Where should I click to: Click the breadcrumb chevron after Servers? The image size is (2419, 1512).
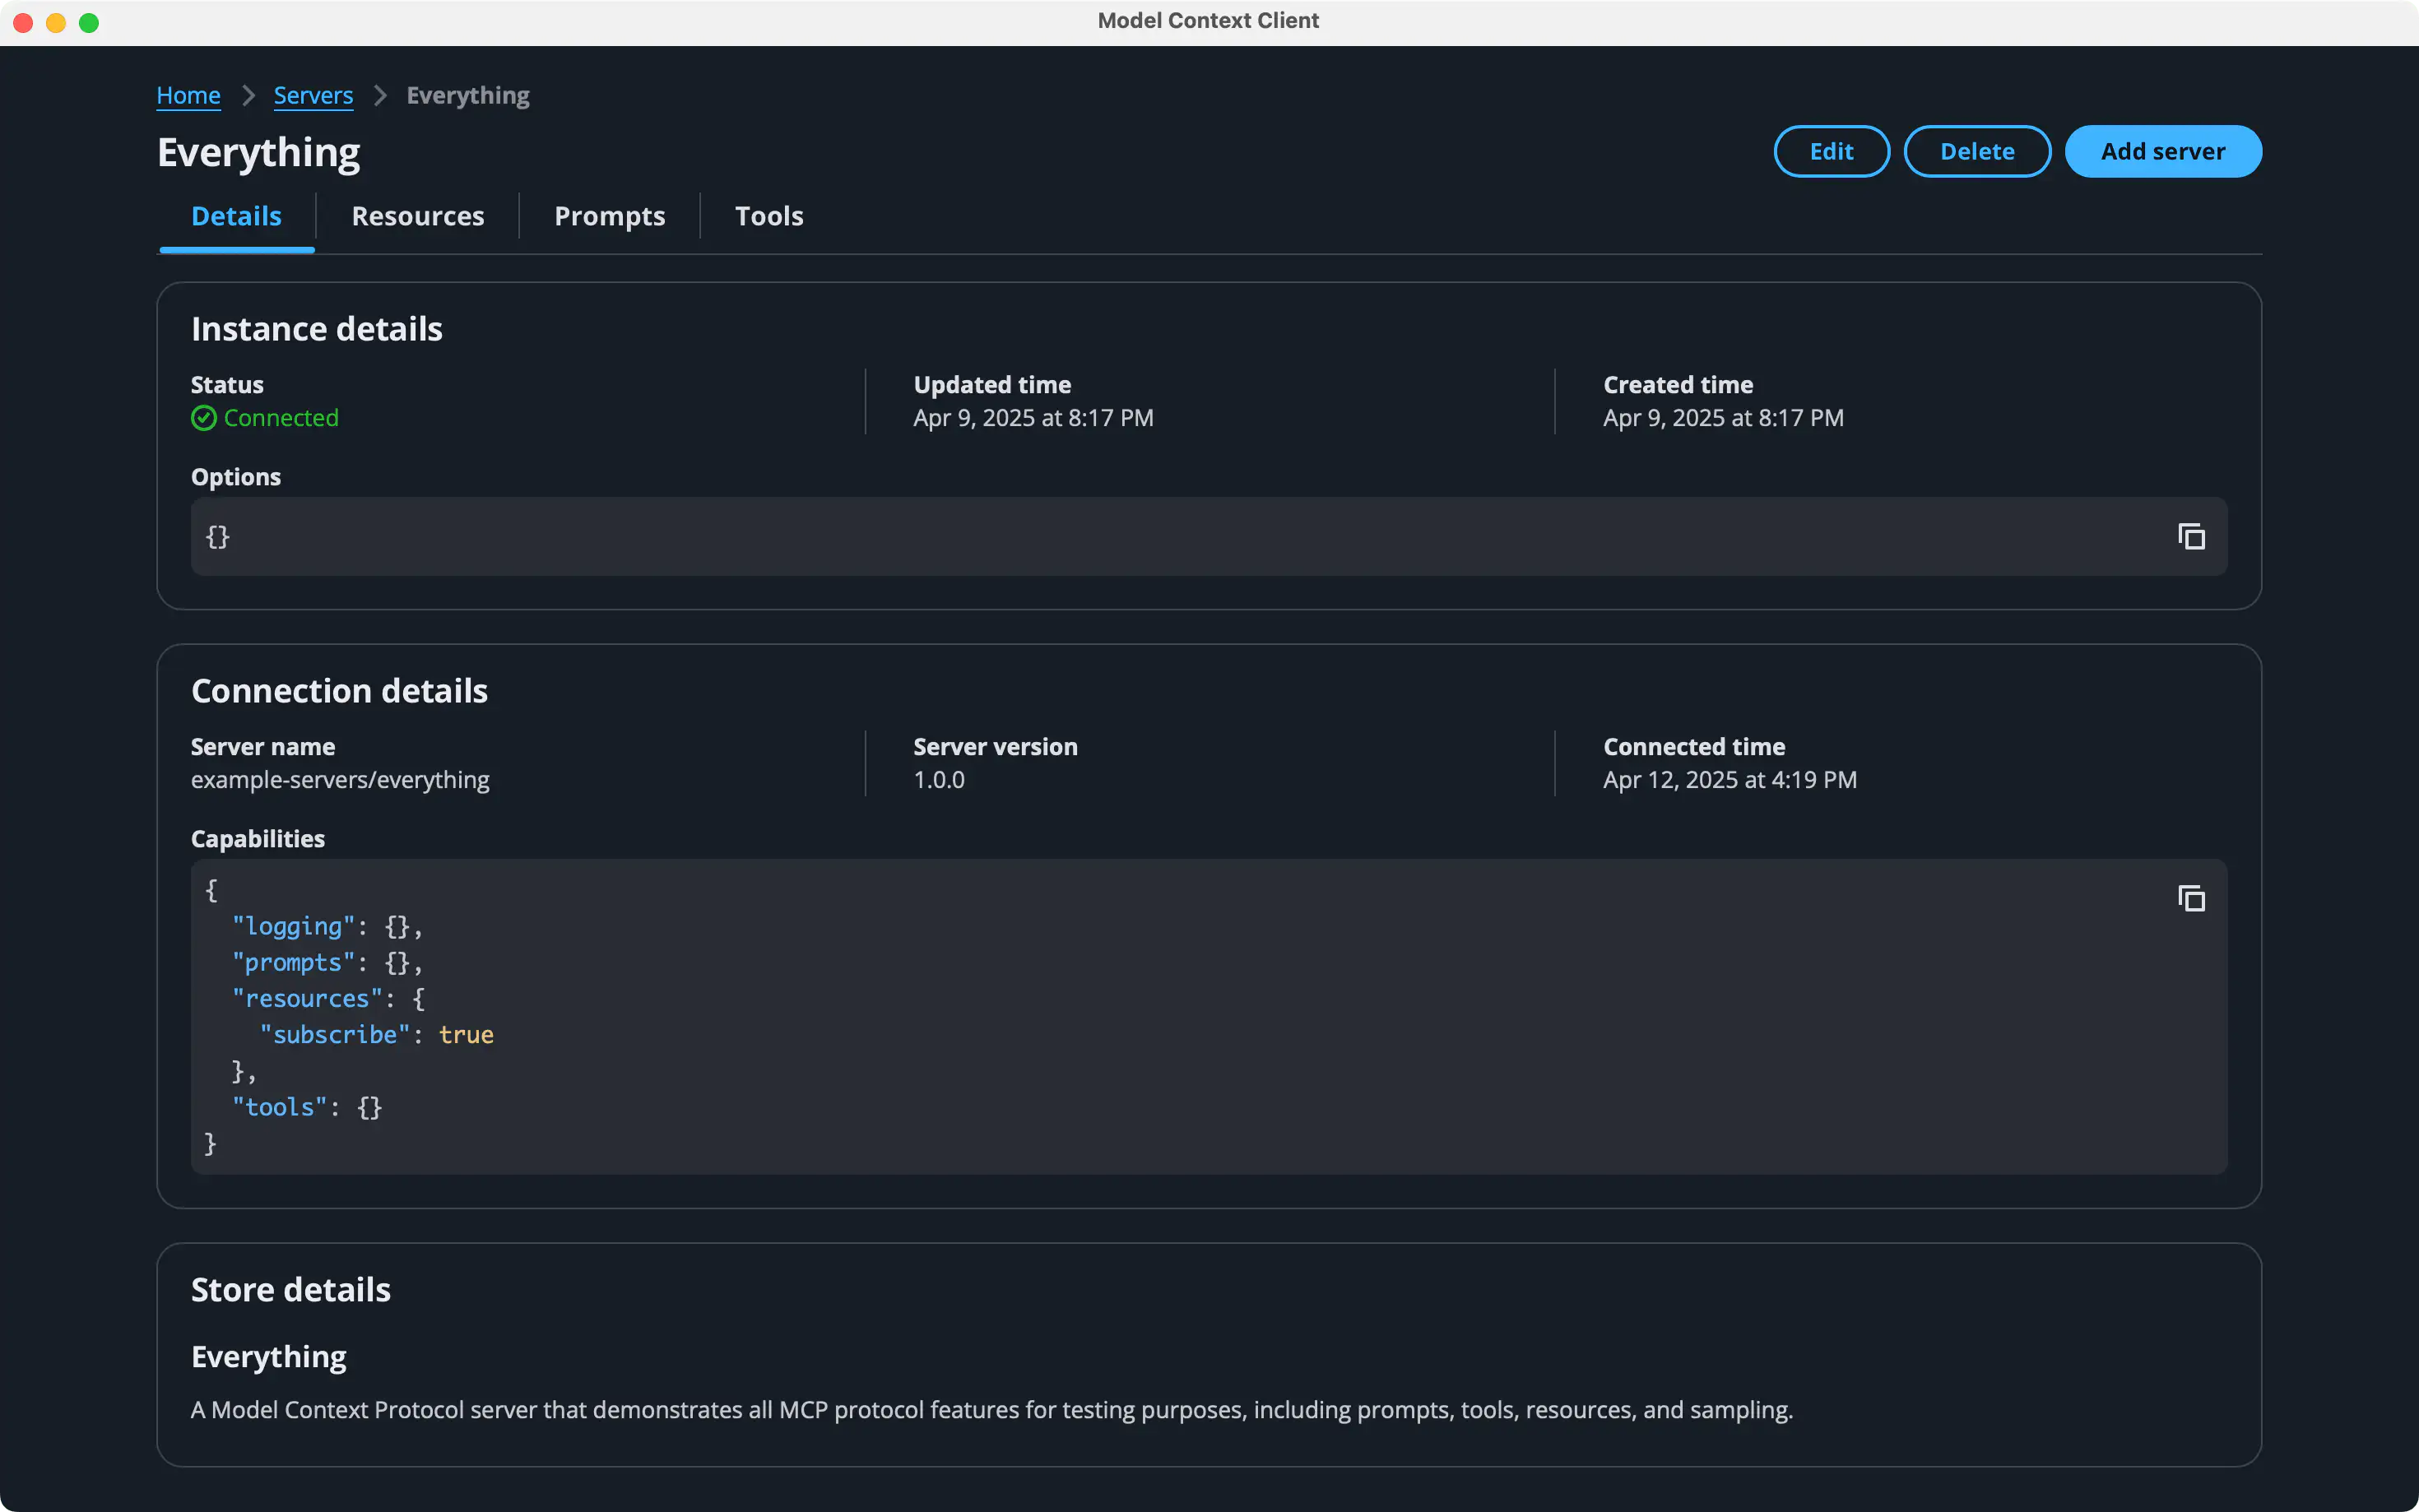[380, 95]
